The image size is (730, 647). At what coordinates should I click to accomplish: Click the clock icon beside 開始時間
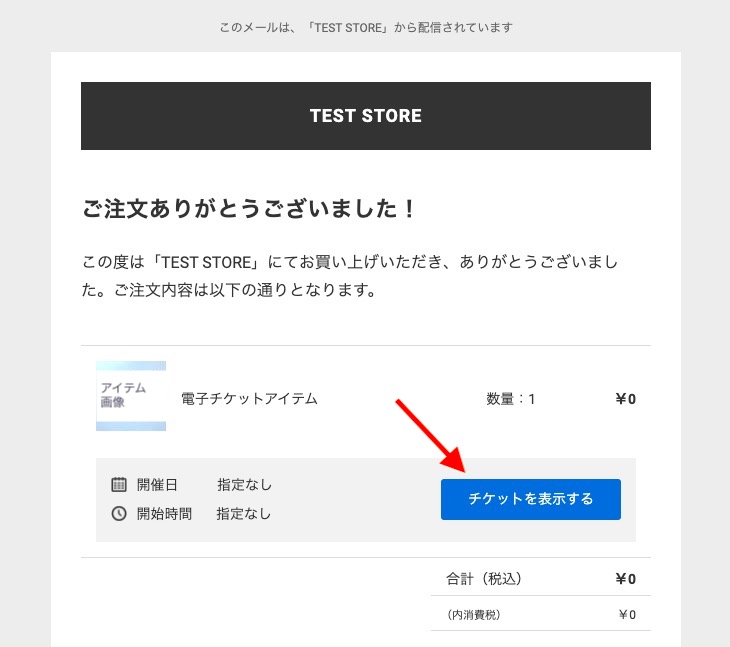119,513
